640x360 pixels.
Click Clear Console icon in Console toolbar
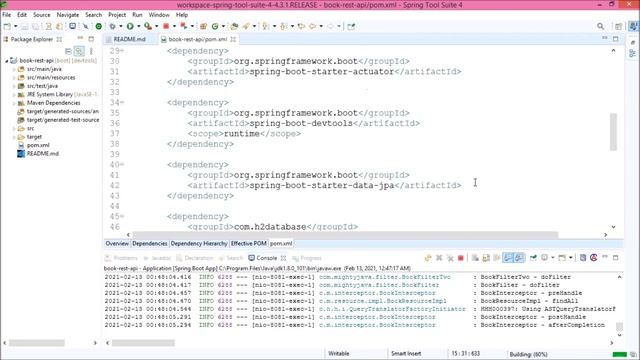coord(475,258)
